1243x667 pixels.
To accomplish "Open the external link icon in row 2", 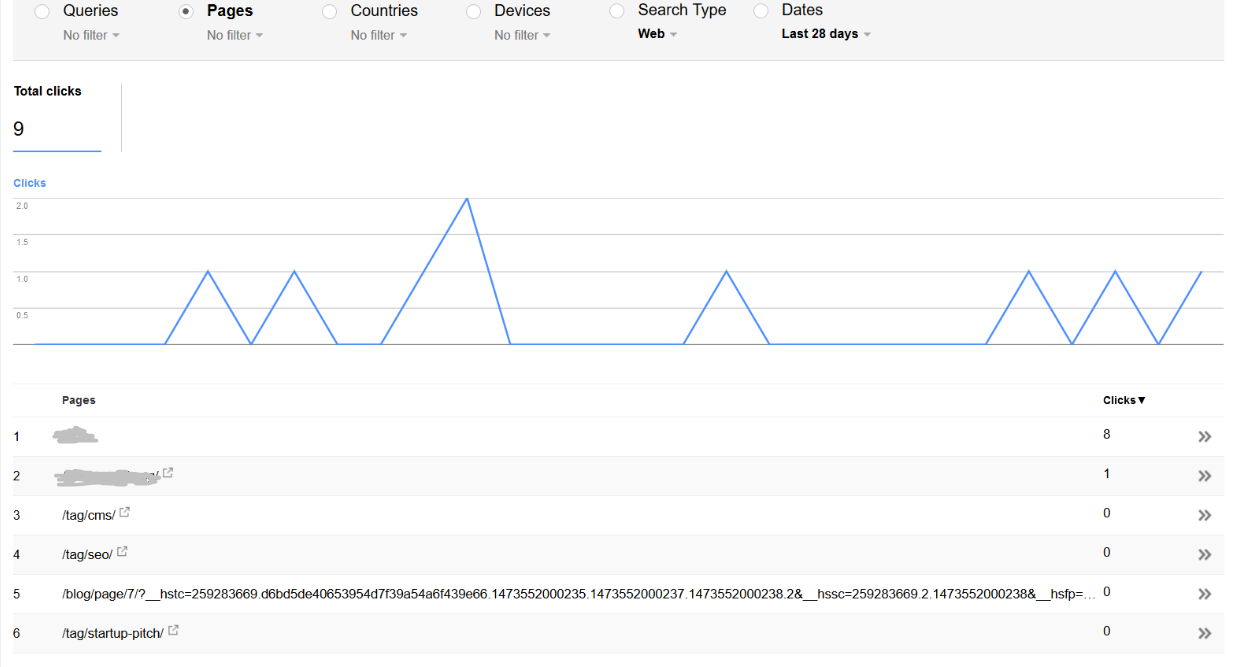I will [168, 473].
